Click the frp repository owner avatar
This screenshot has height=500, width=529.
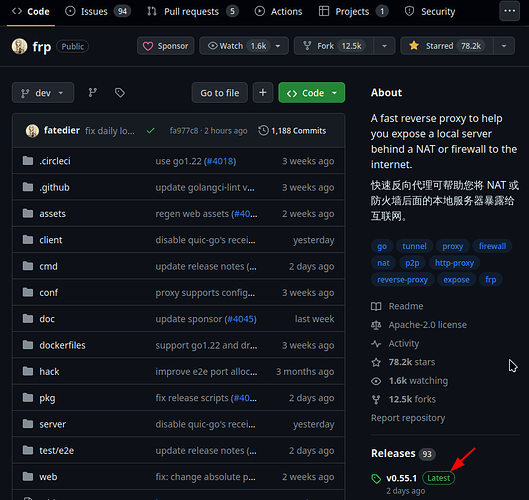point(20,46)
